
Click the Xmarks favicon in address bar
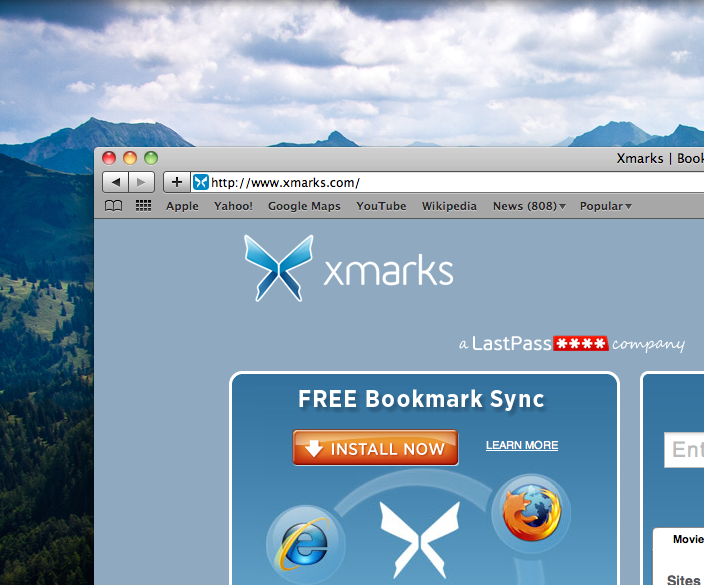[x=201, y=182]
